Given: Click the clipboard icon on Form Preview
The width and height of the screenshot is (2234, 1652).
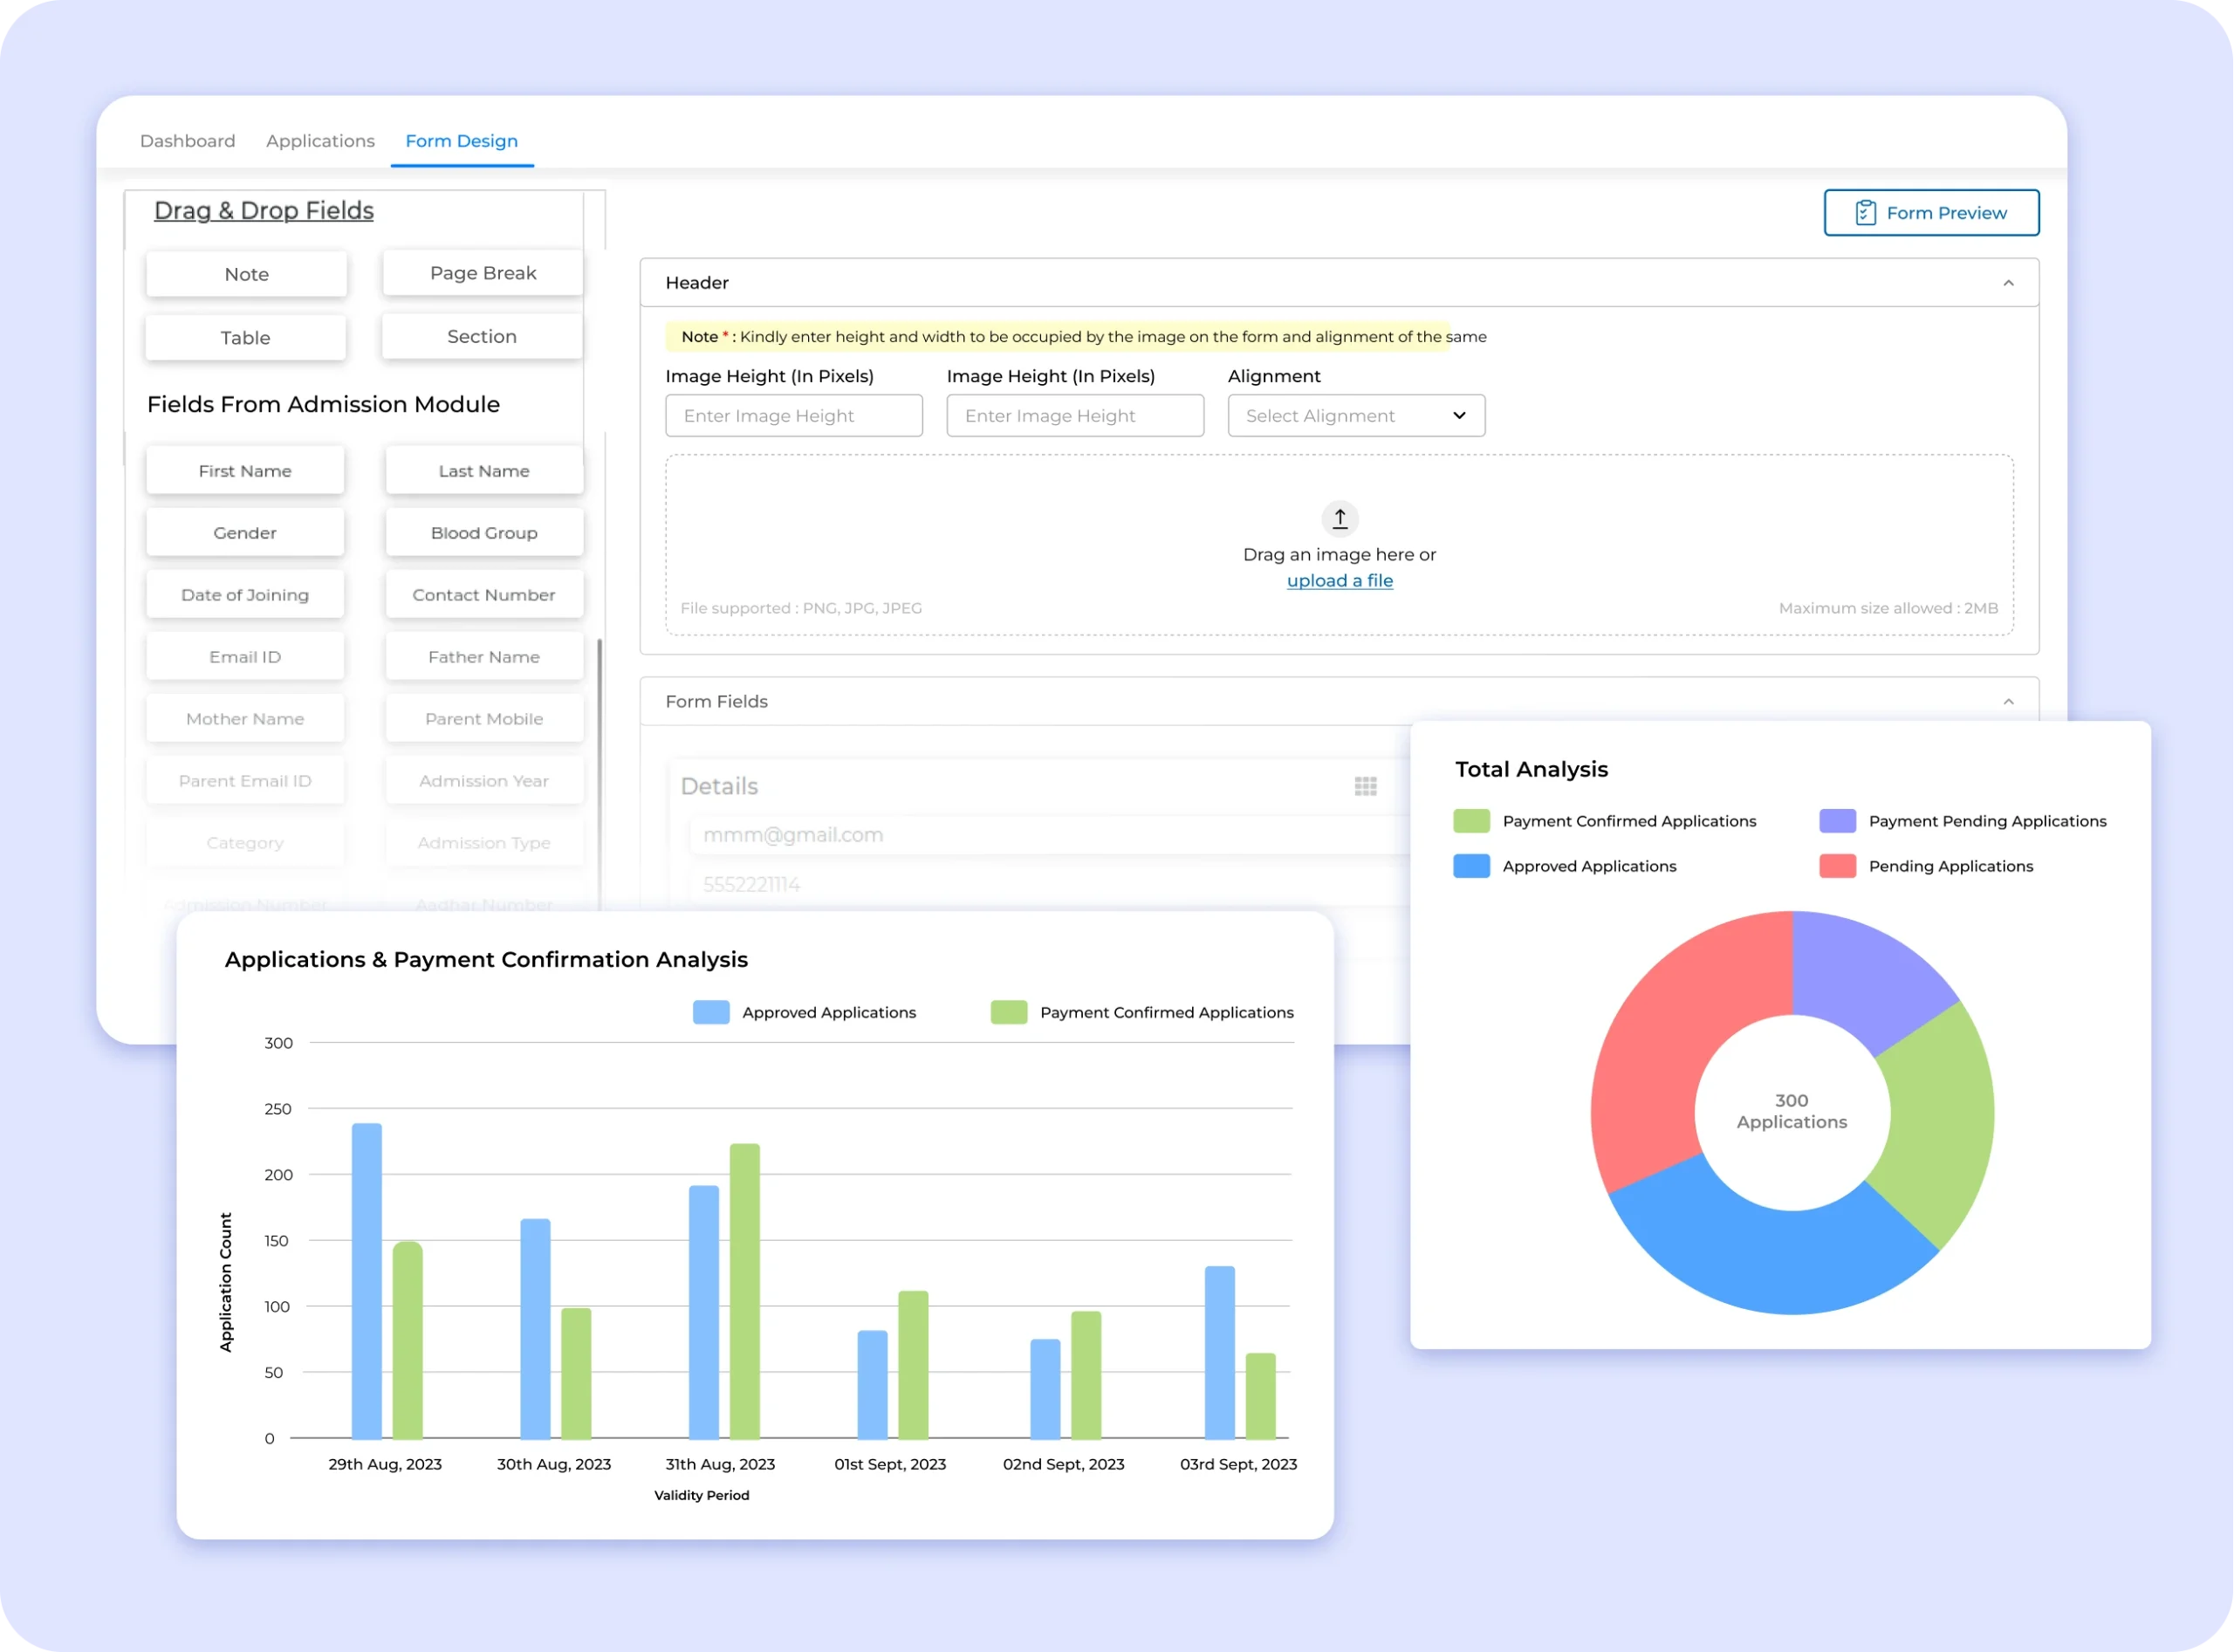Looking at the screenshot, I should pyautogui.click(x=1865, y=213).
